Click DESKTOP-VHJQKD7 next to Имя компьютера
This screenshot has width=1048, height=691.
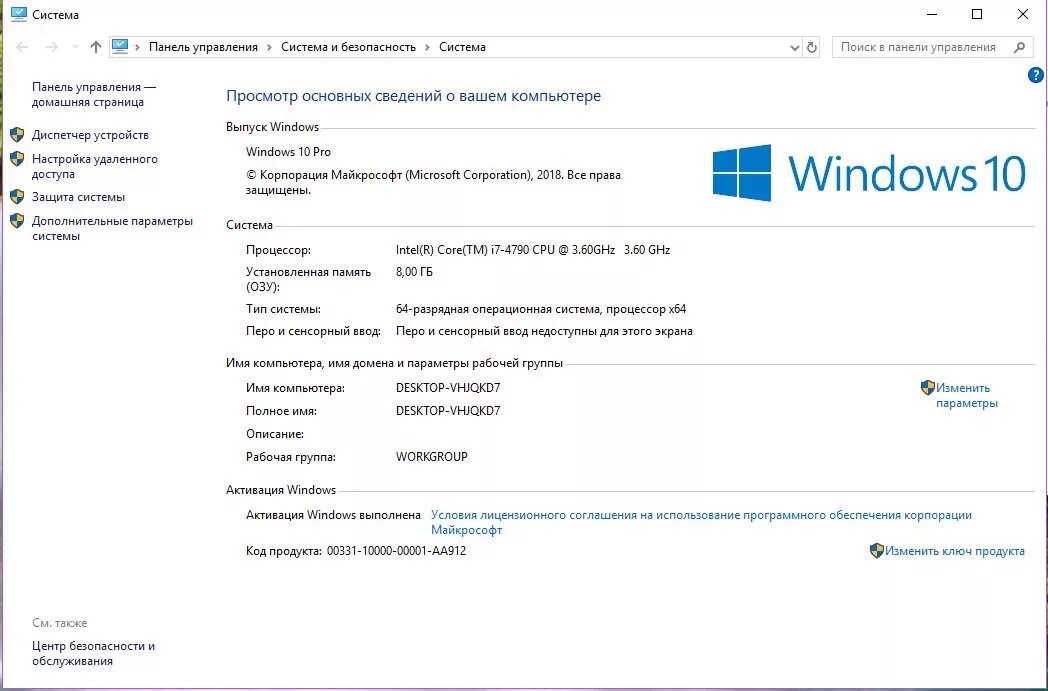448,388
